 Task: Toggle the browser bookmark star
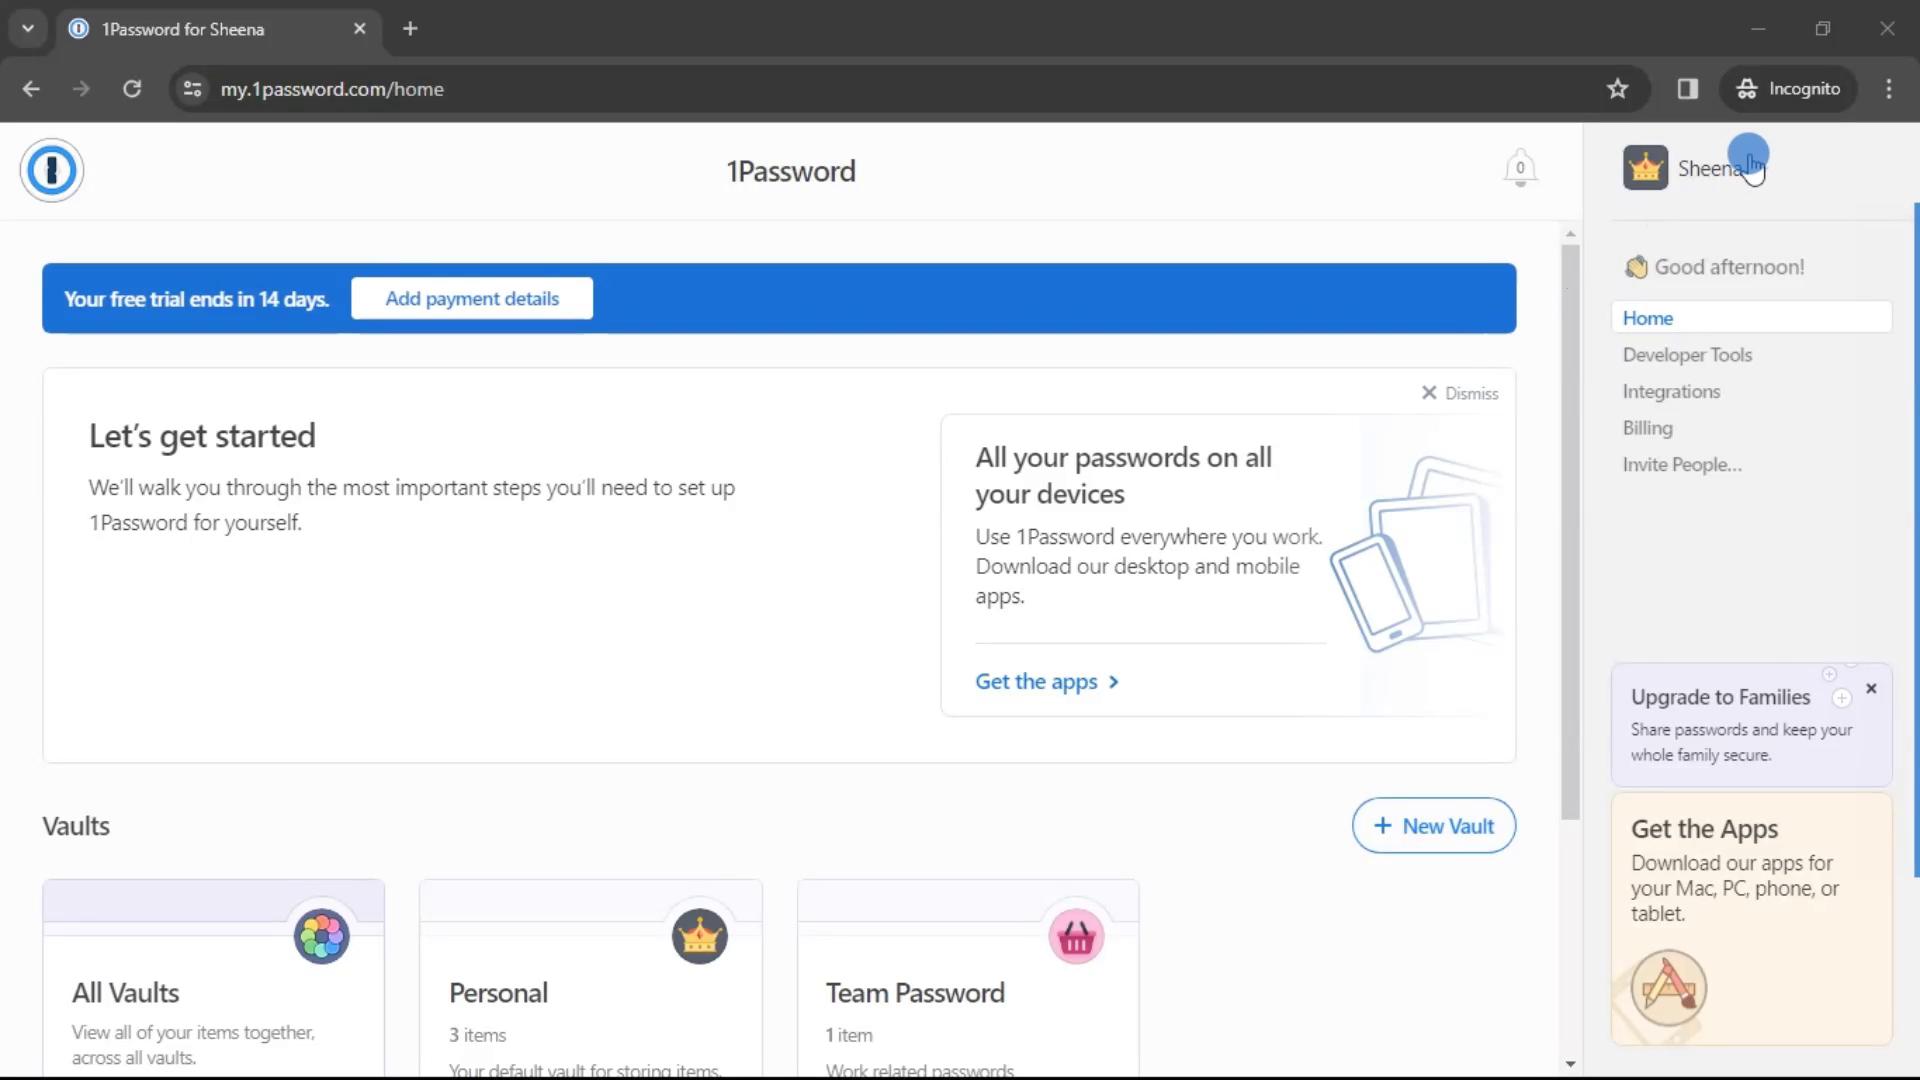coord(1618,88)
